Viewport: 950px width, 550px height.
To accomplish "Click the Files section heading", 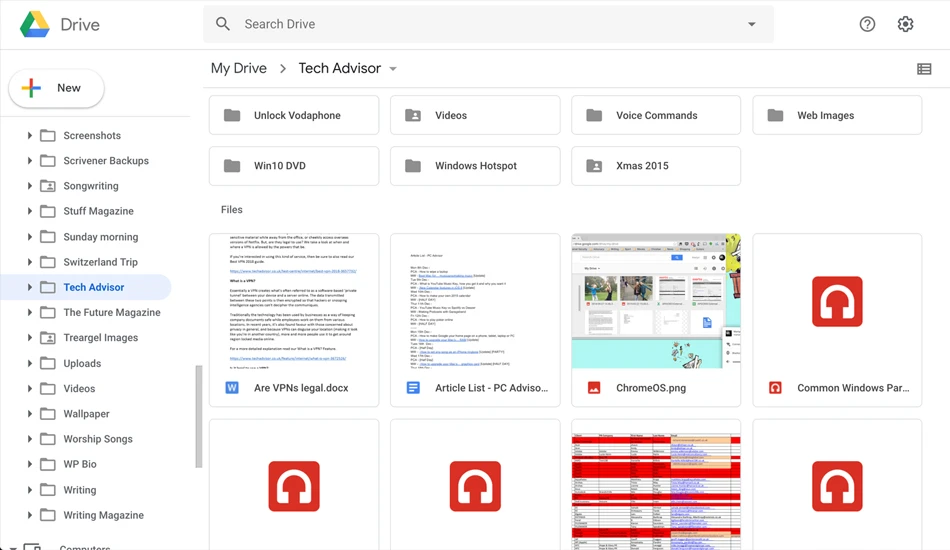I will click(231, 210).
